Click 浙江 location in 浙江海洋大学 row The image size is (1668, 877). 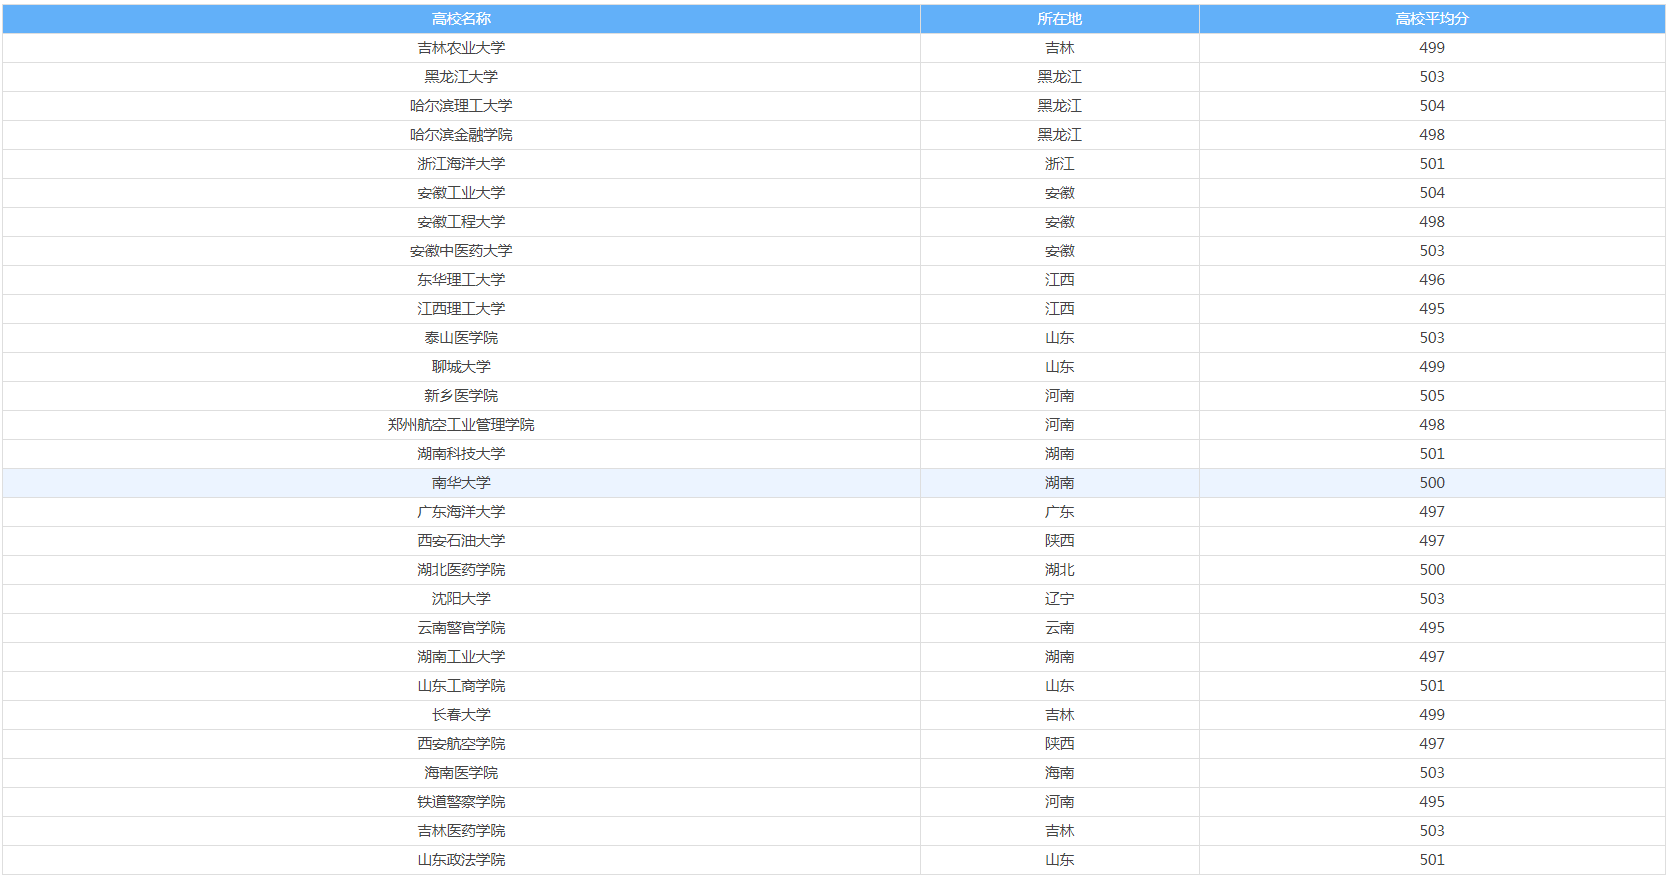pyautogui.click(x=1060, y=164)
